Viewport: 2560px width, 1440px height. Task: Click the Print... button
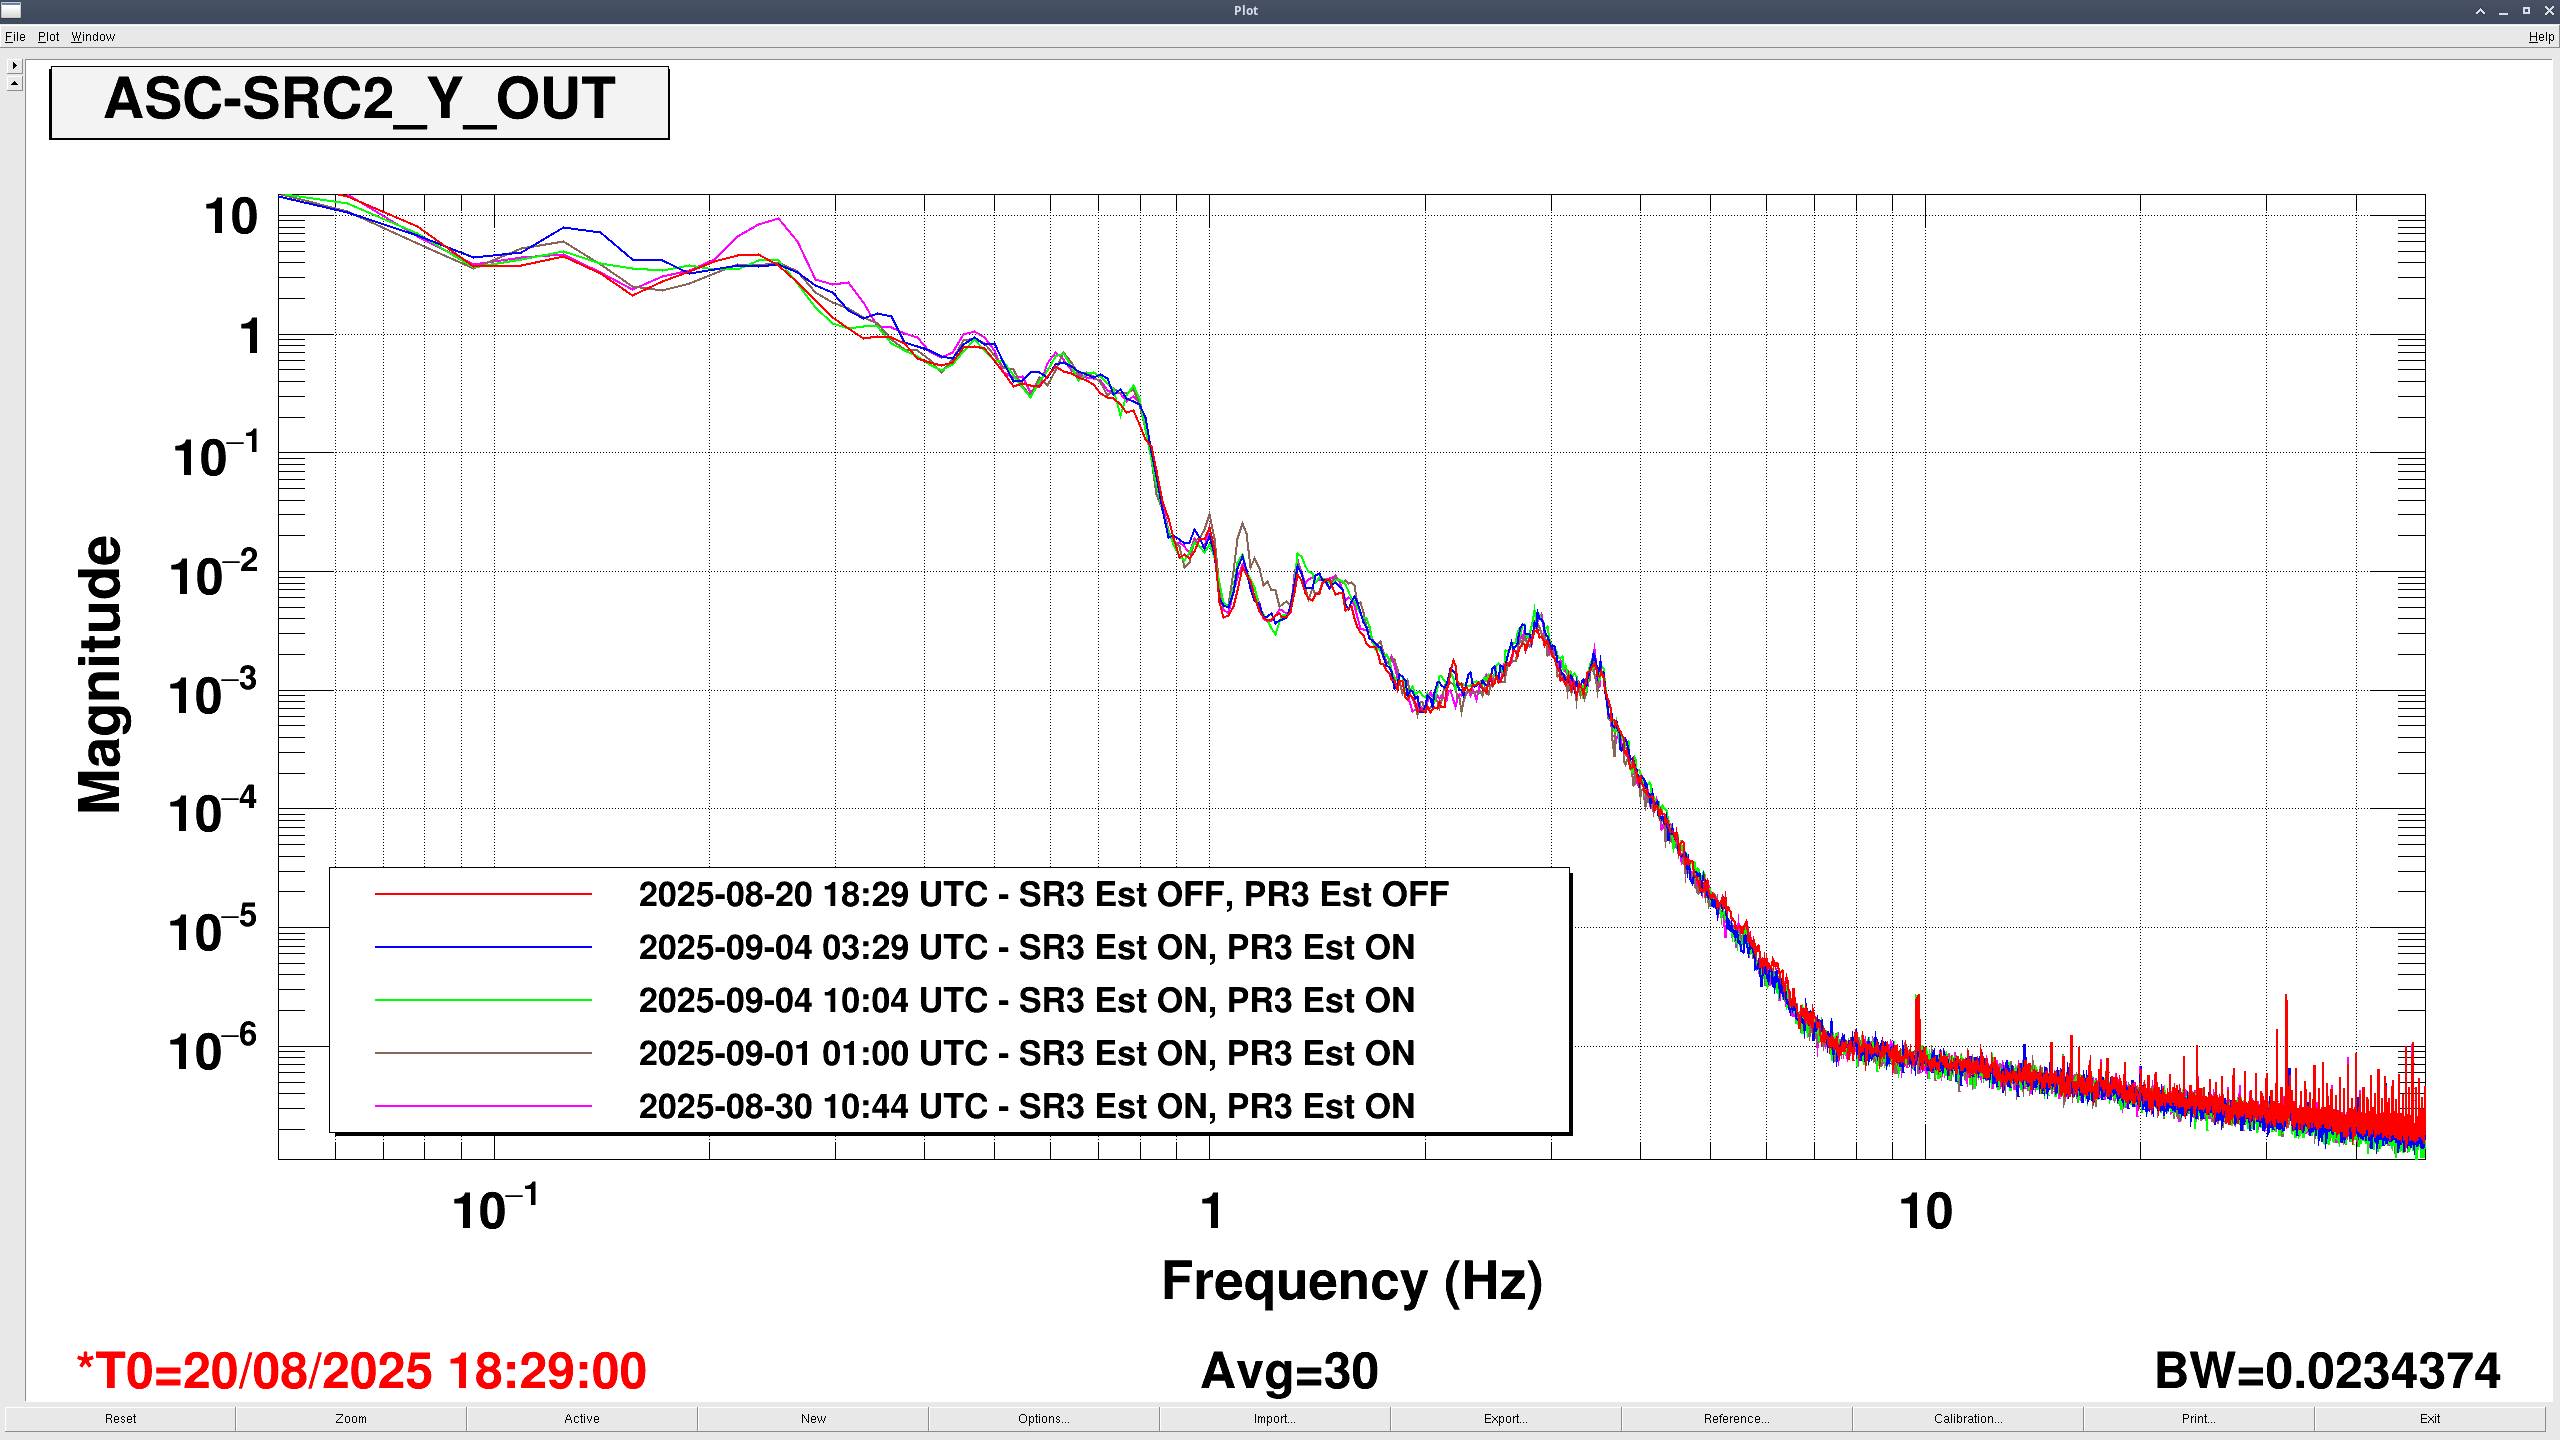(x=2198, y=1418)
